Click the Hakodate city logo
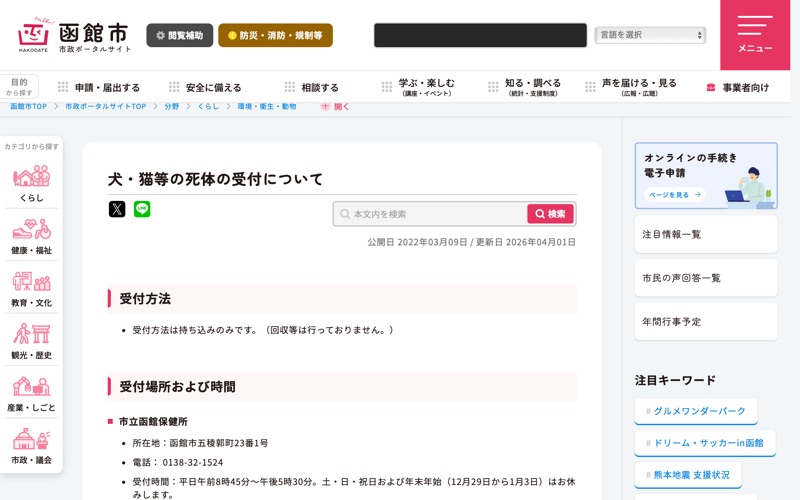The height and width of the screenshot is (500, 800). coord(74,35)
